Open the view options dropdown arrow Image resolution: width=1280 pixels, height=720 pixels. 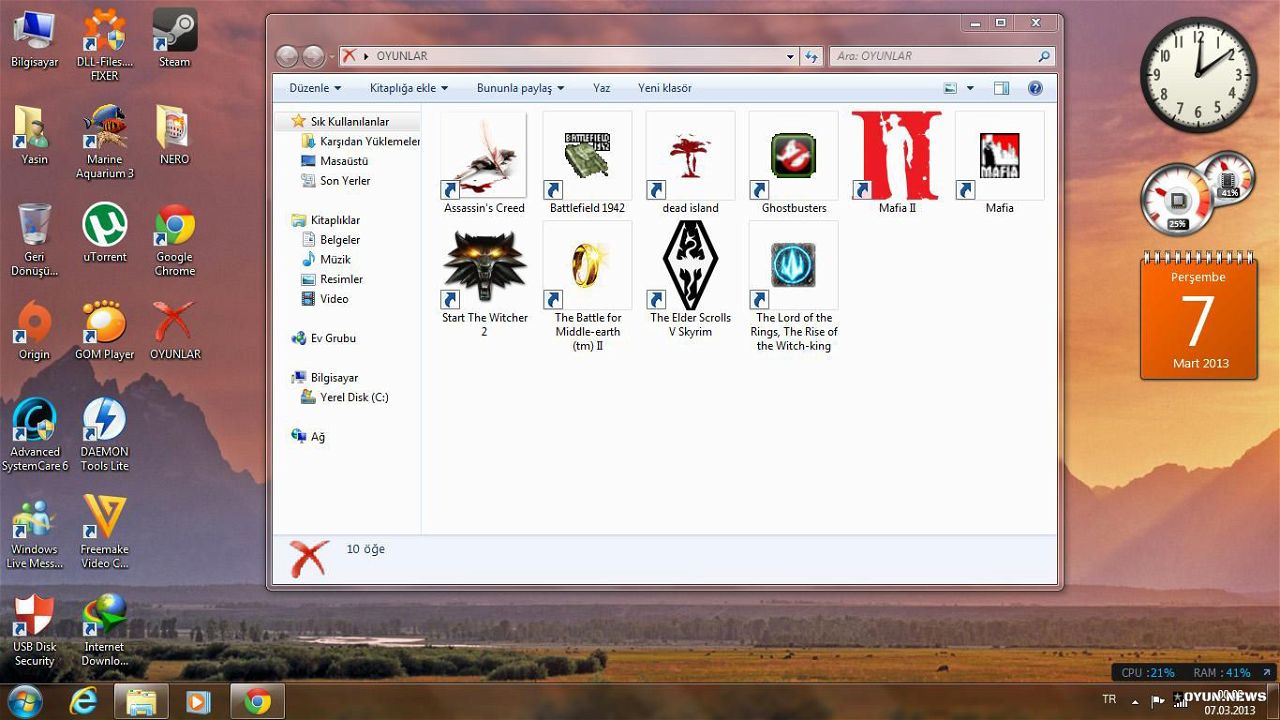click(x=970, y=88)
